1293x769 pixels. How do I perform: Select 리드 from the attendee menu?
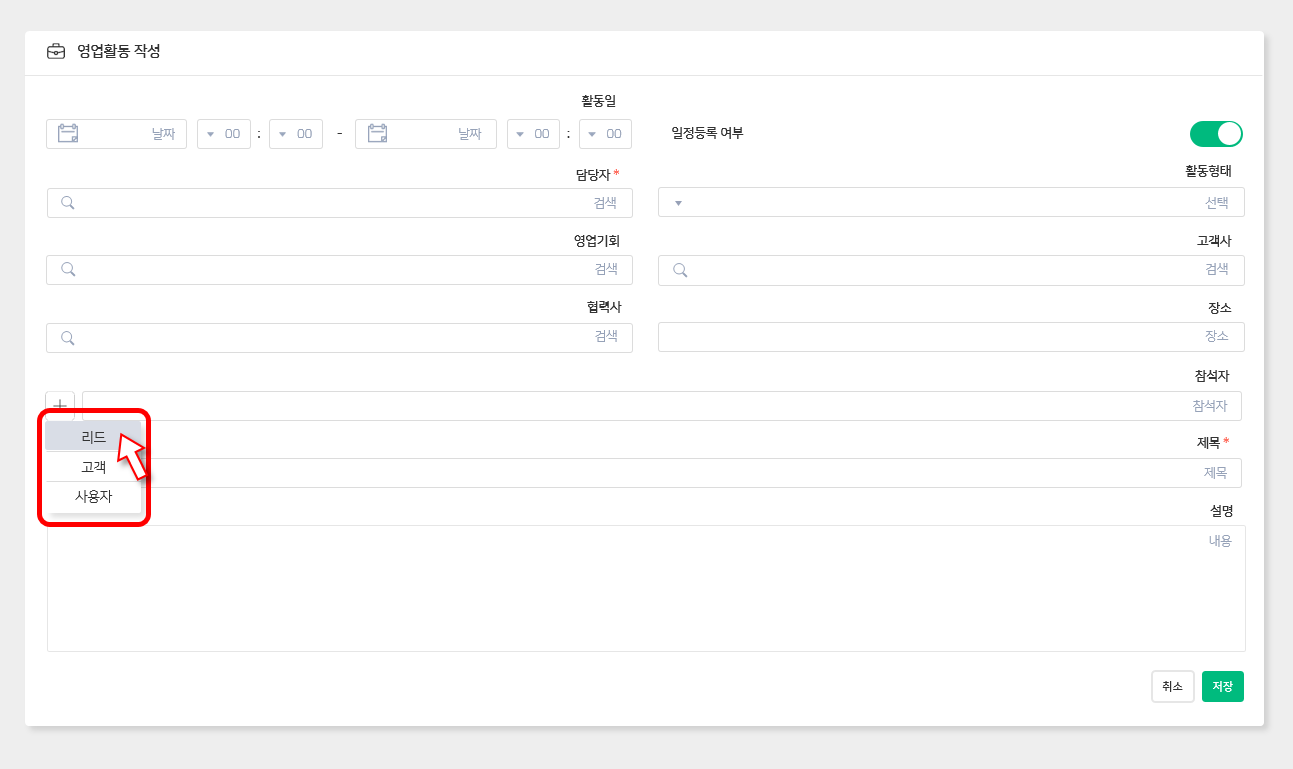pyautogui.click(x=93, y=437)
